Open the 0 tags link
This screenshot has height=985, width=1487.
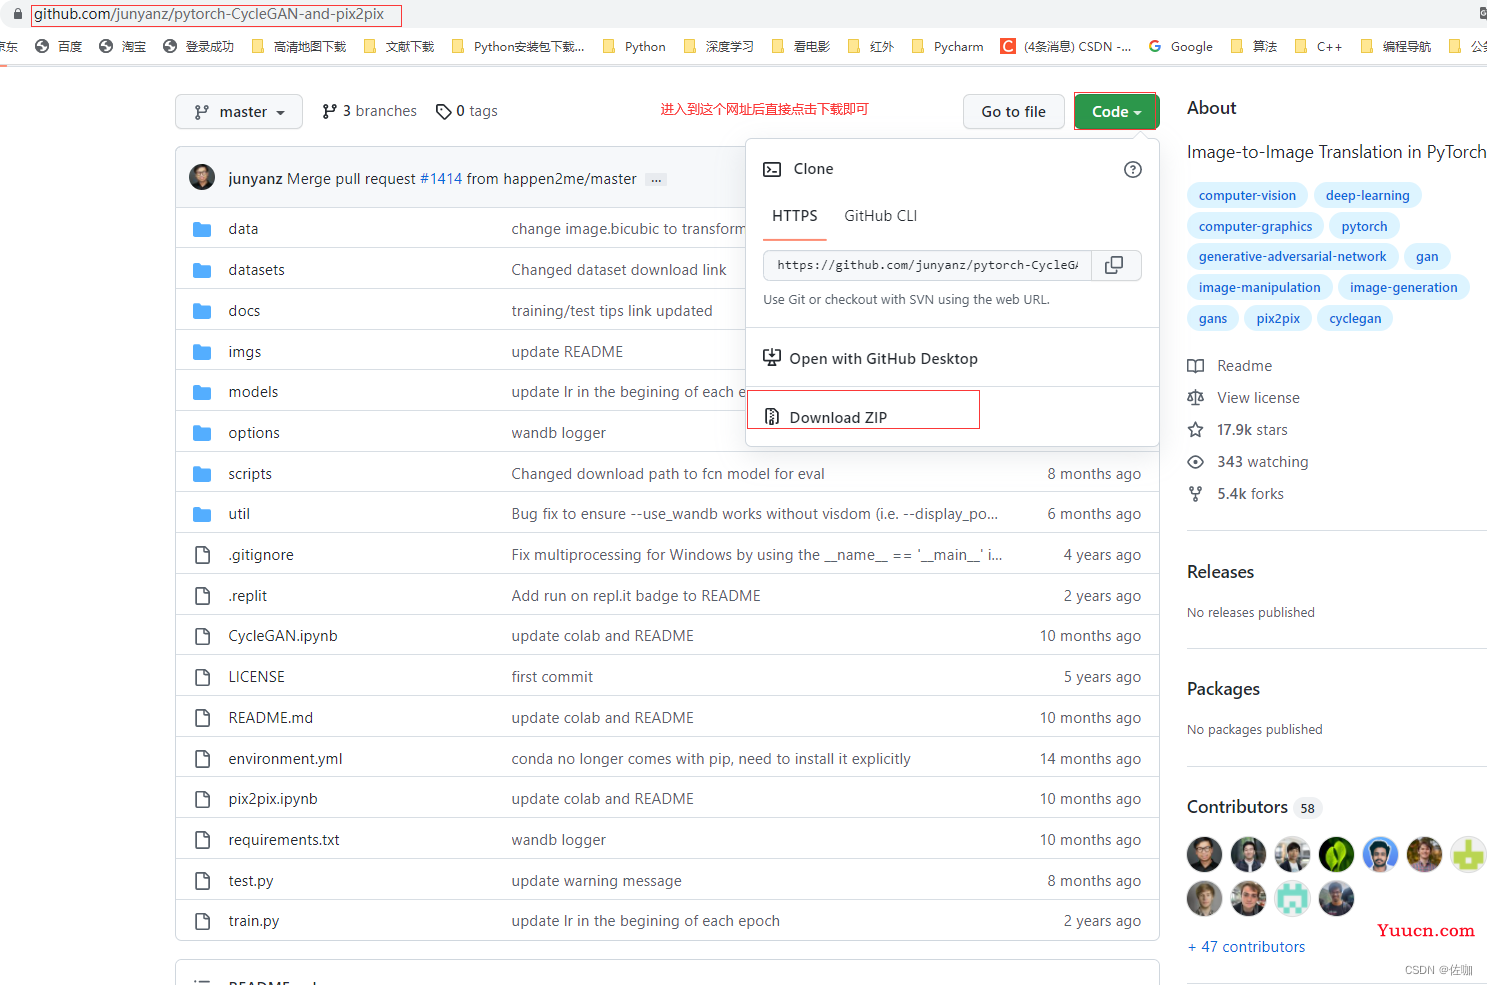(x=466, y=111)
